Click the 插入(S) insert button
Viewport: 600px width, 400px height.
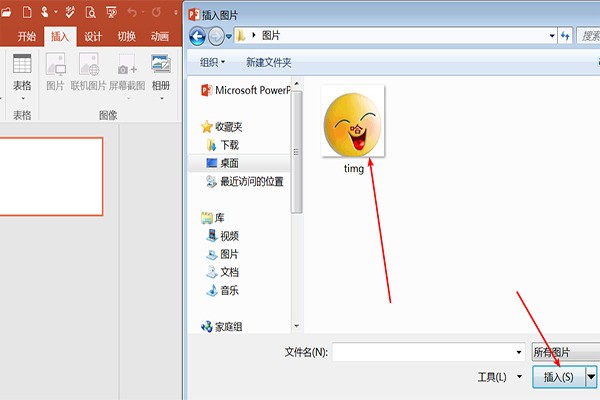558,377
